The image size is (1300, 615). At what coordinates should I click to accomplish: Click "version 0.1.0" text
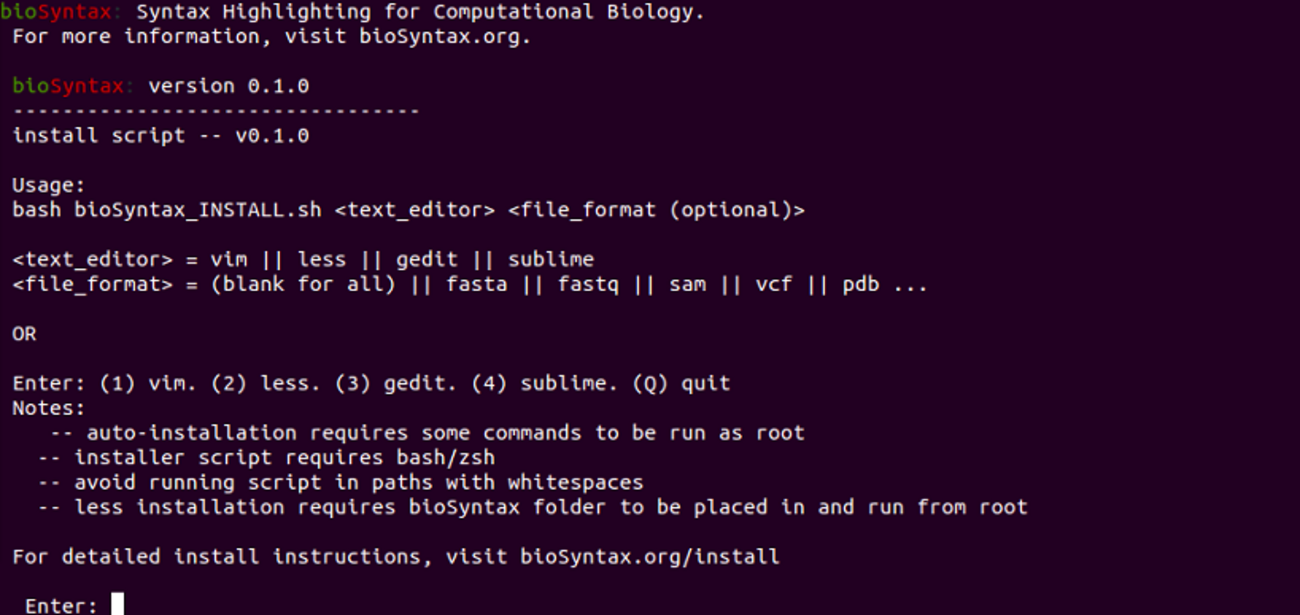click(228, 86)
